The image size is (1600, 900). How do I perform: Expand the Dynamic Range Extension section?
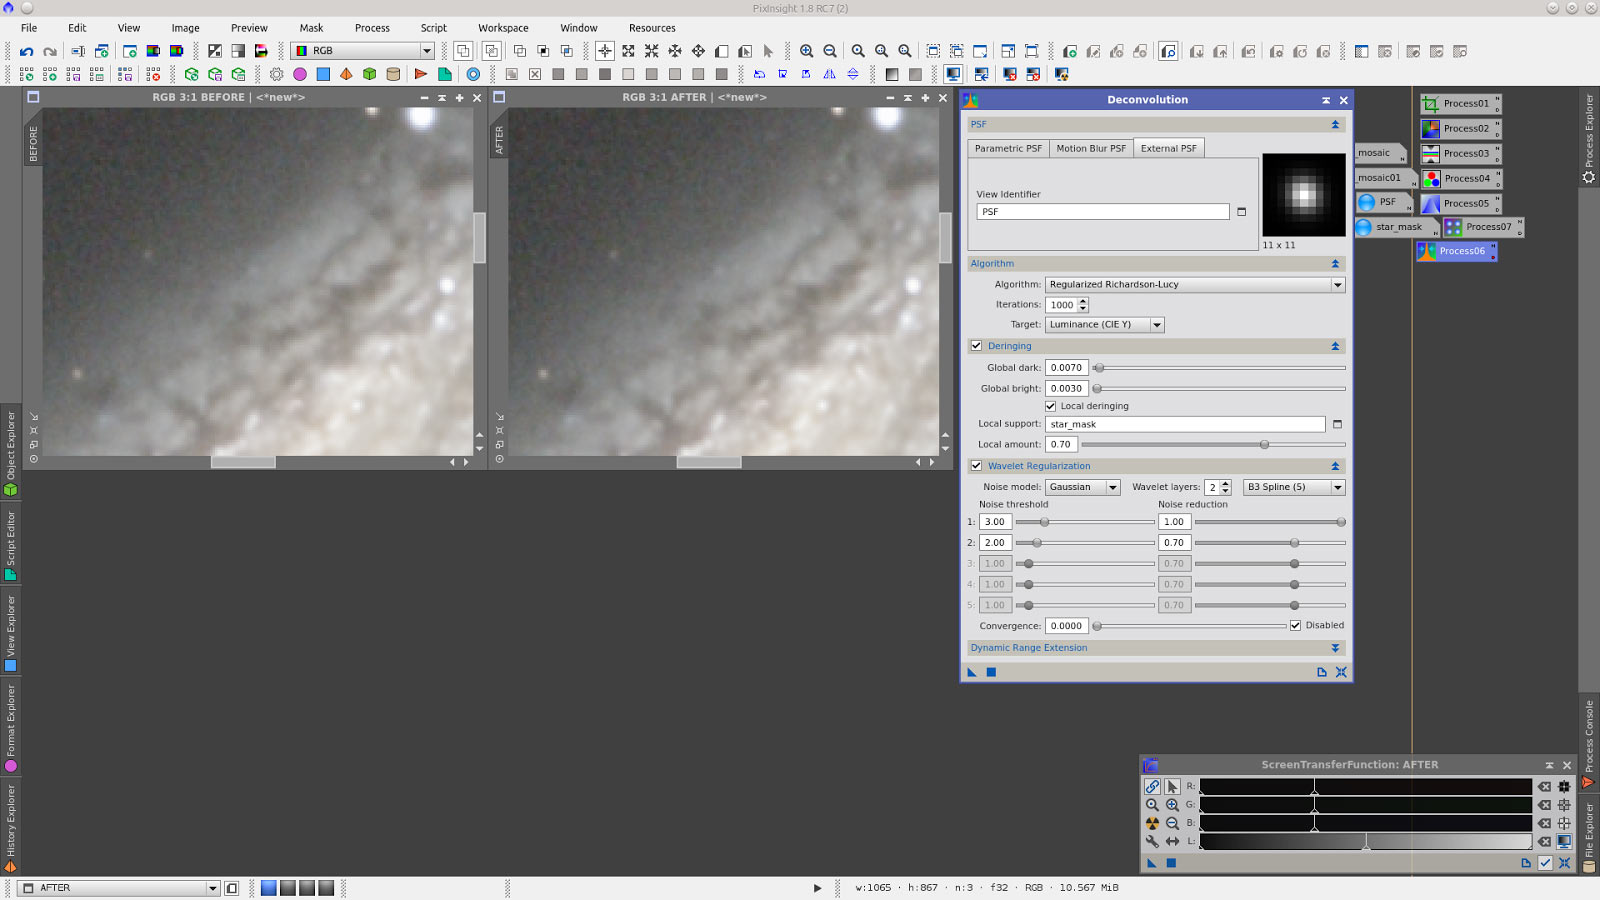1335,648
